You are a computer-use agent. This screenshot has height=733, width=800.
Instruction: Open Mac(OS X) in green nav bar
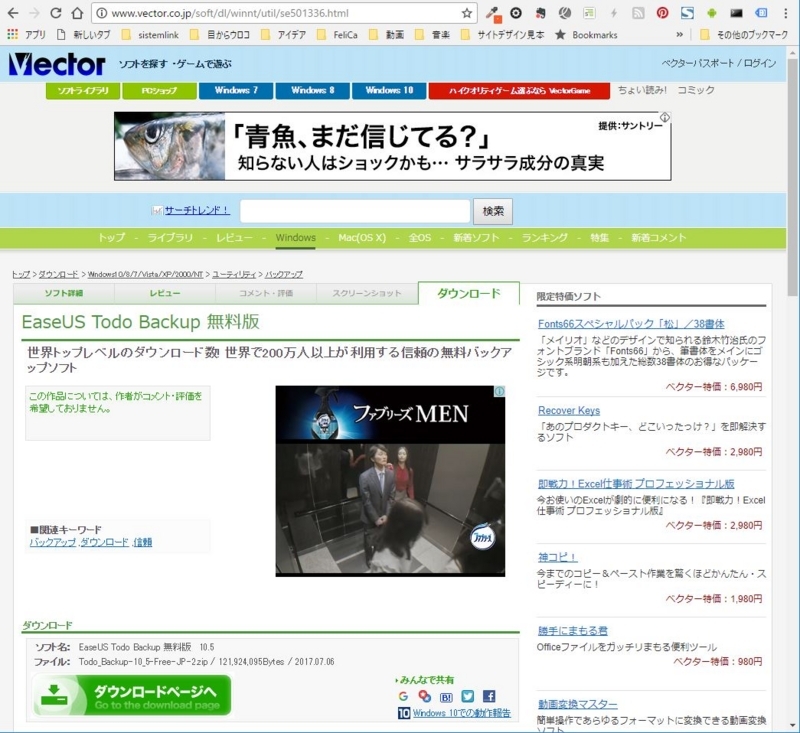362,238
